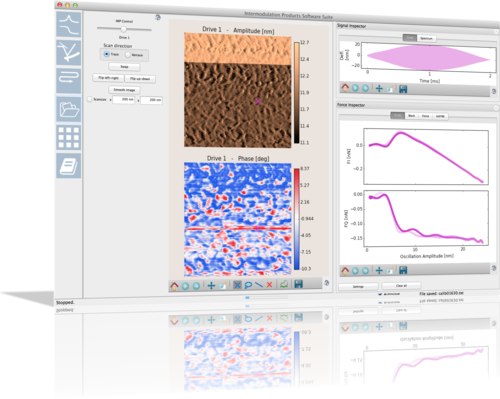Click the Swap button

tap(124, 67)
